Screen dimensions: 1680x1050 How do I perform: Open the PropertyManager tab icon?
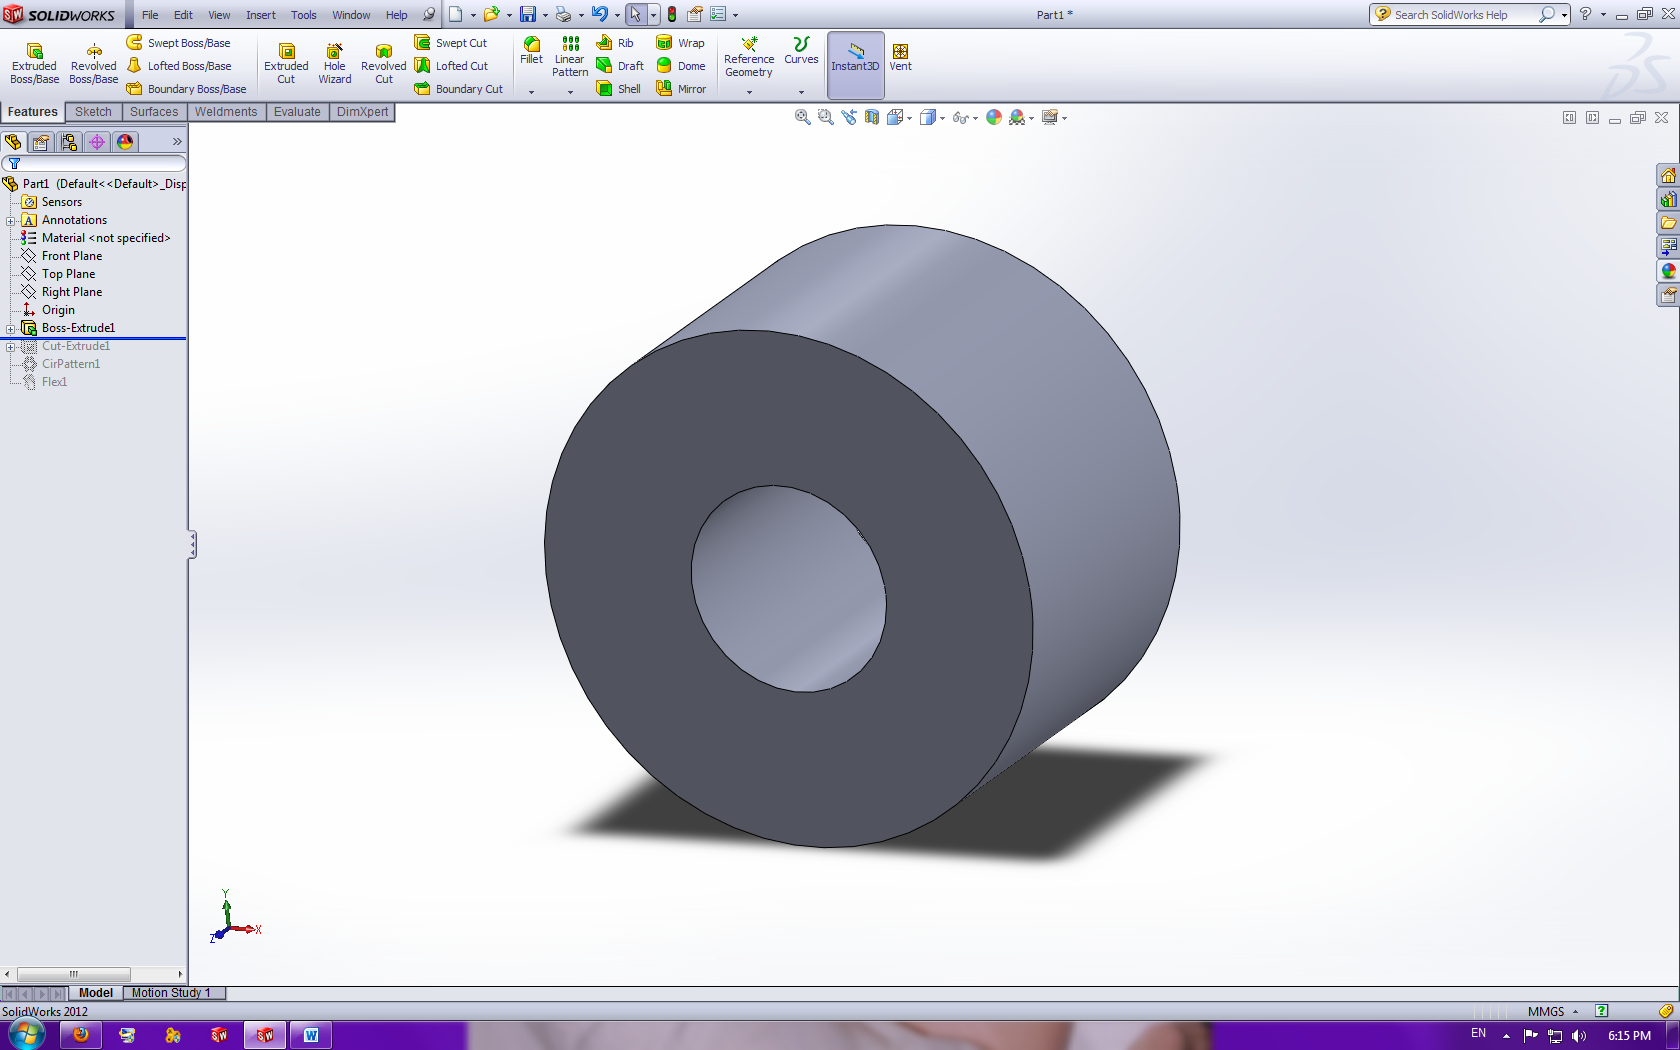pos(41,142)
